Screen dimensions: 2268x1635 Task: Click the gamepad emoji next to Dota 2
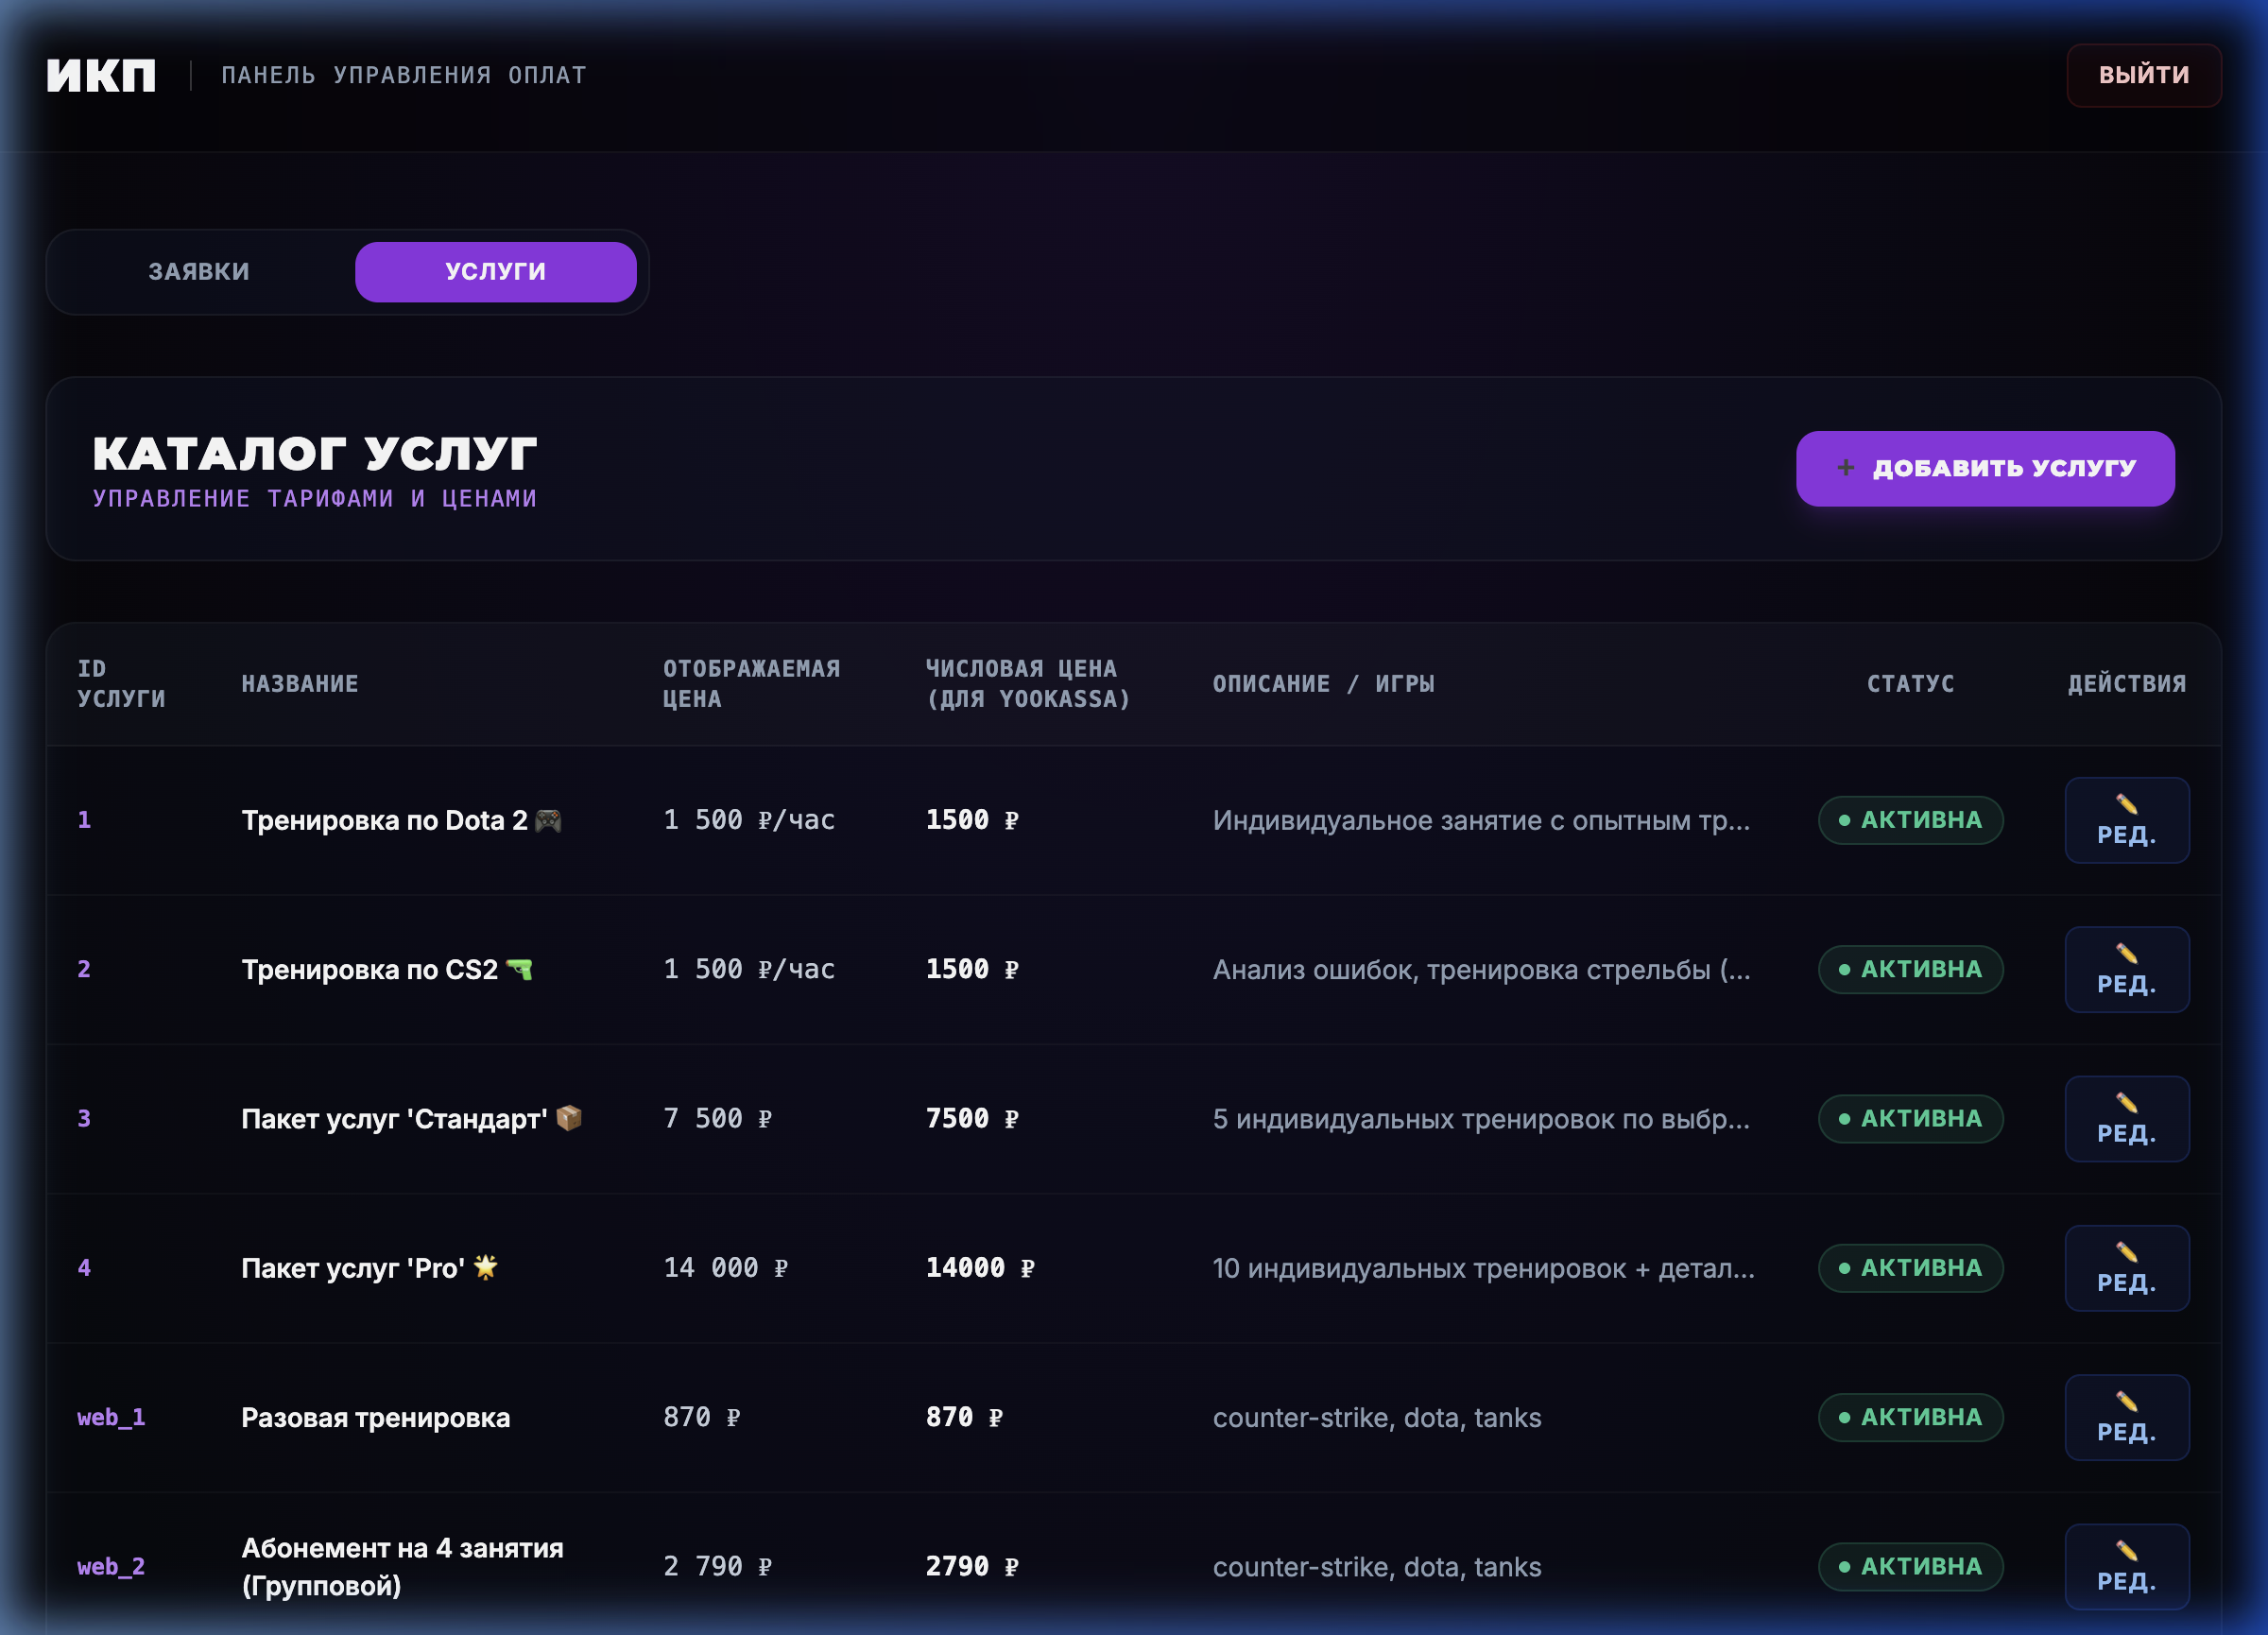[548, 820]
